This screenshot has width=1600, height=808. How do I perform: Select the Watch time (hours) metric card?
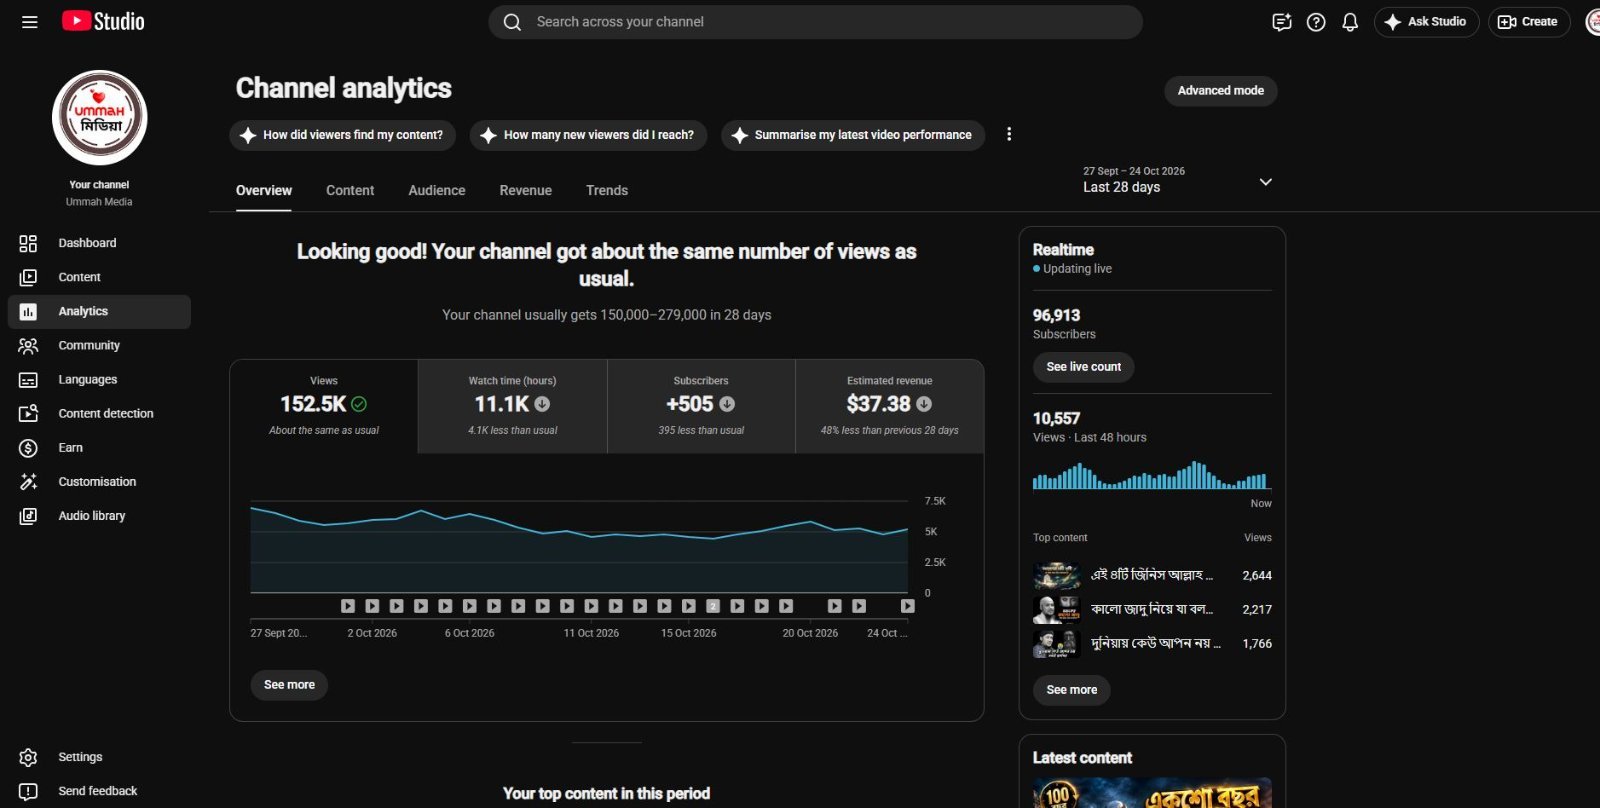click(x=513, y=406)
